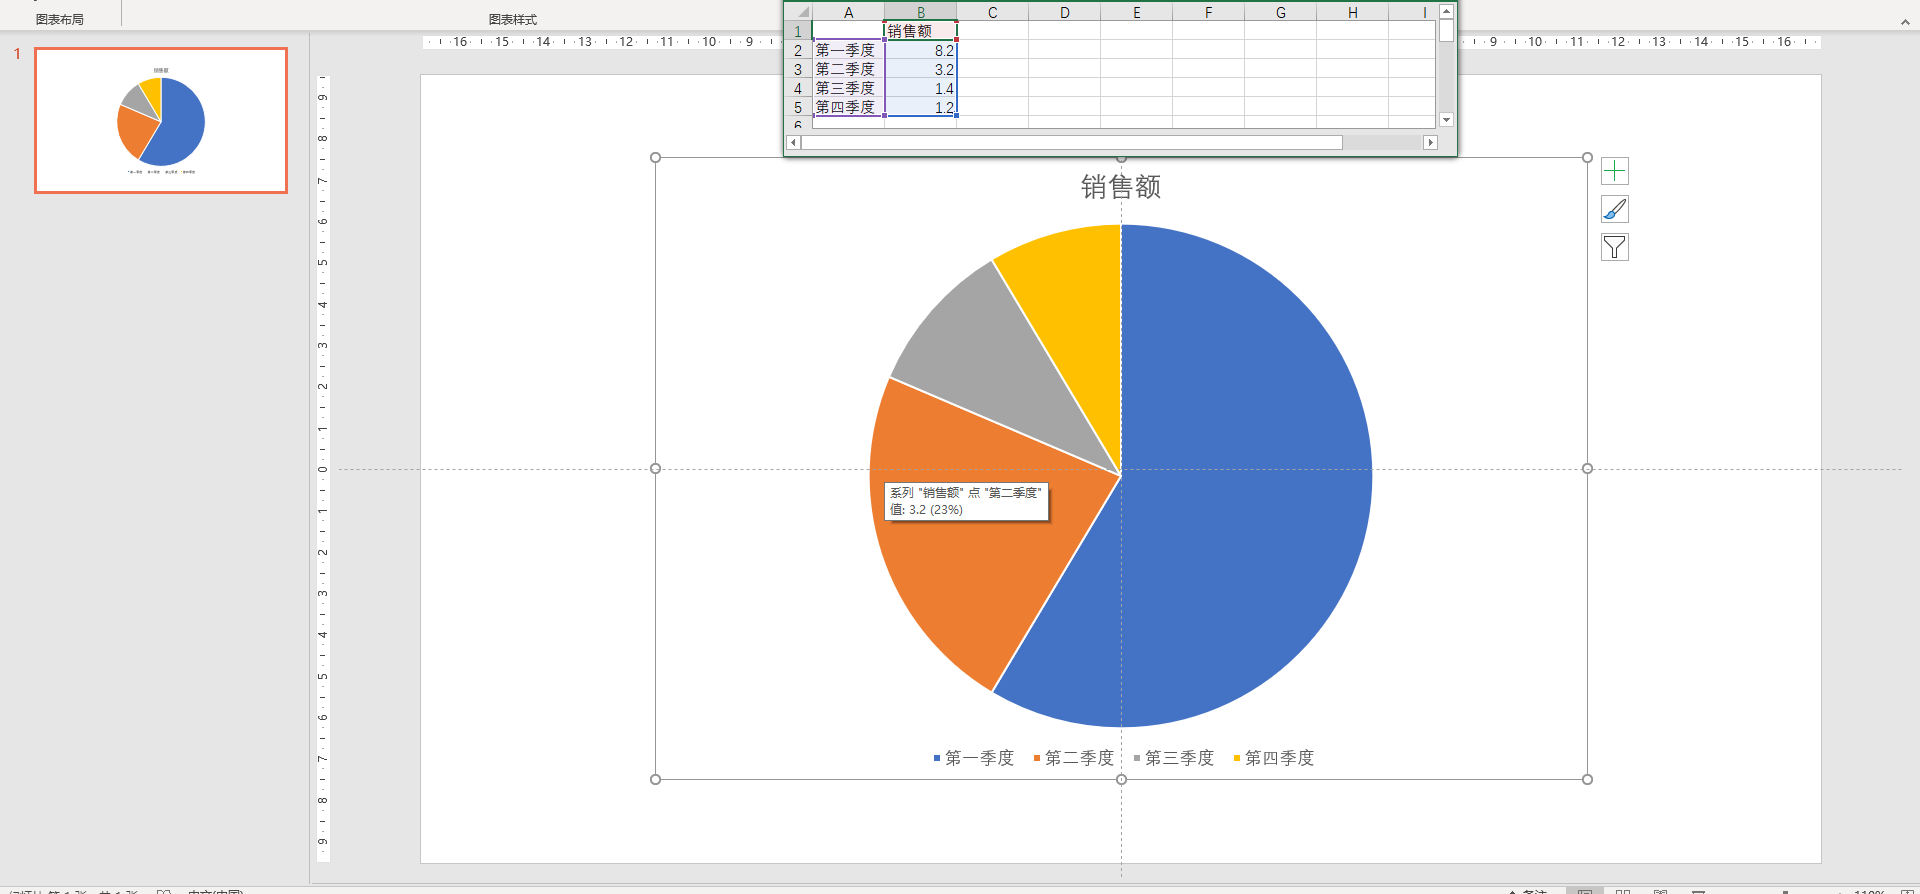This screenshot has width=1920, height=894.
Task: Select slide 1 thumbnail in the panel
Action: pyautogui.click(x=161, y=120)
